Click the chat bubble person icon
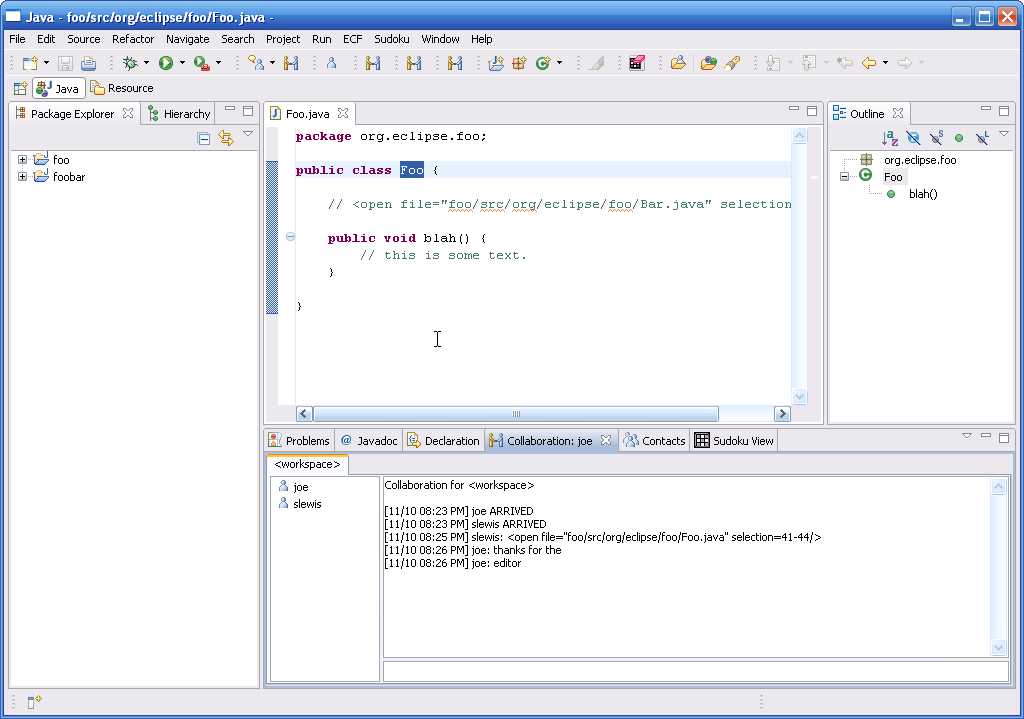This screenshot has height=719, width=1024. (256, 63)
